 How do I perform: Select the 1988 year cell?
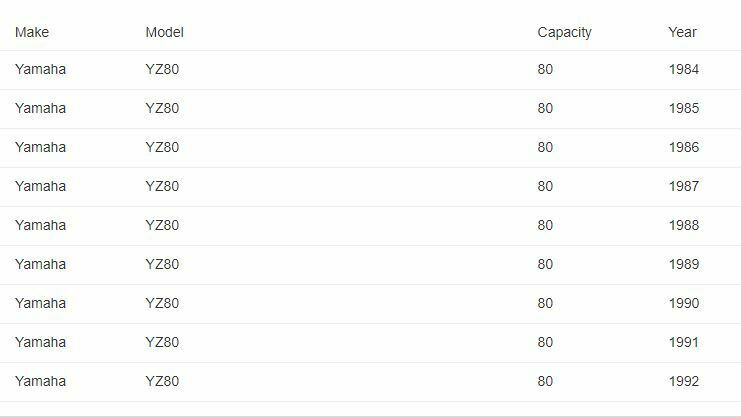684,225
